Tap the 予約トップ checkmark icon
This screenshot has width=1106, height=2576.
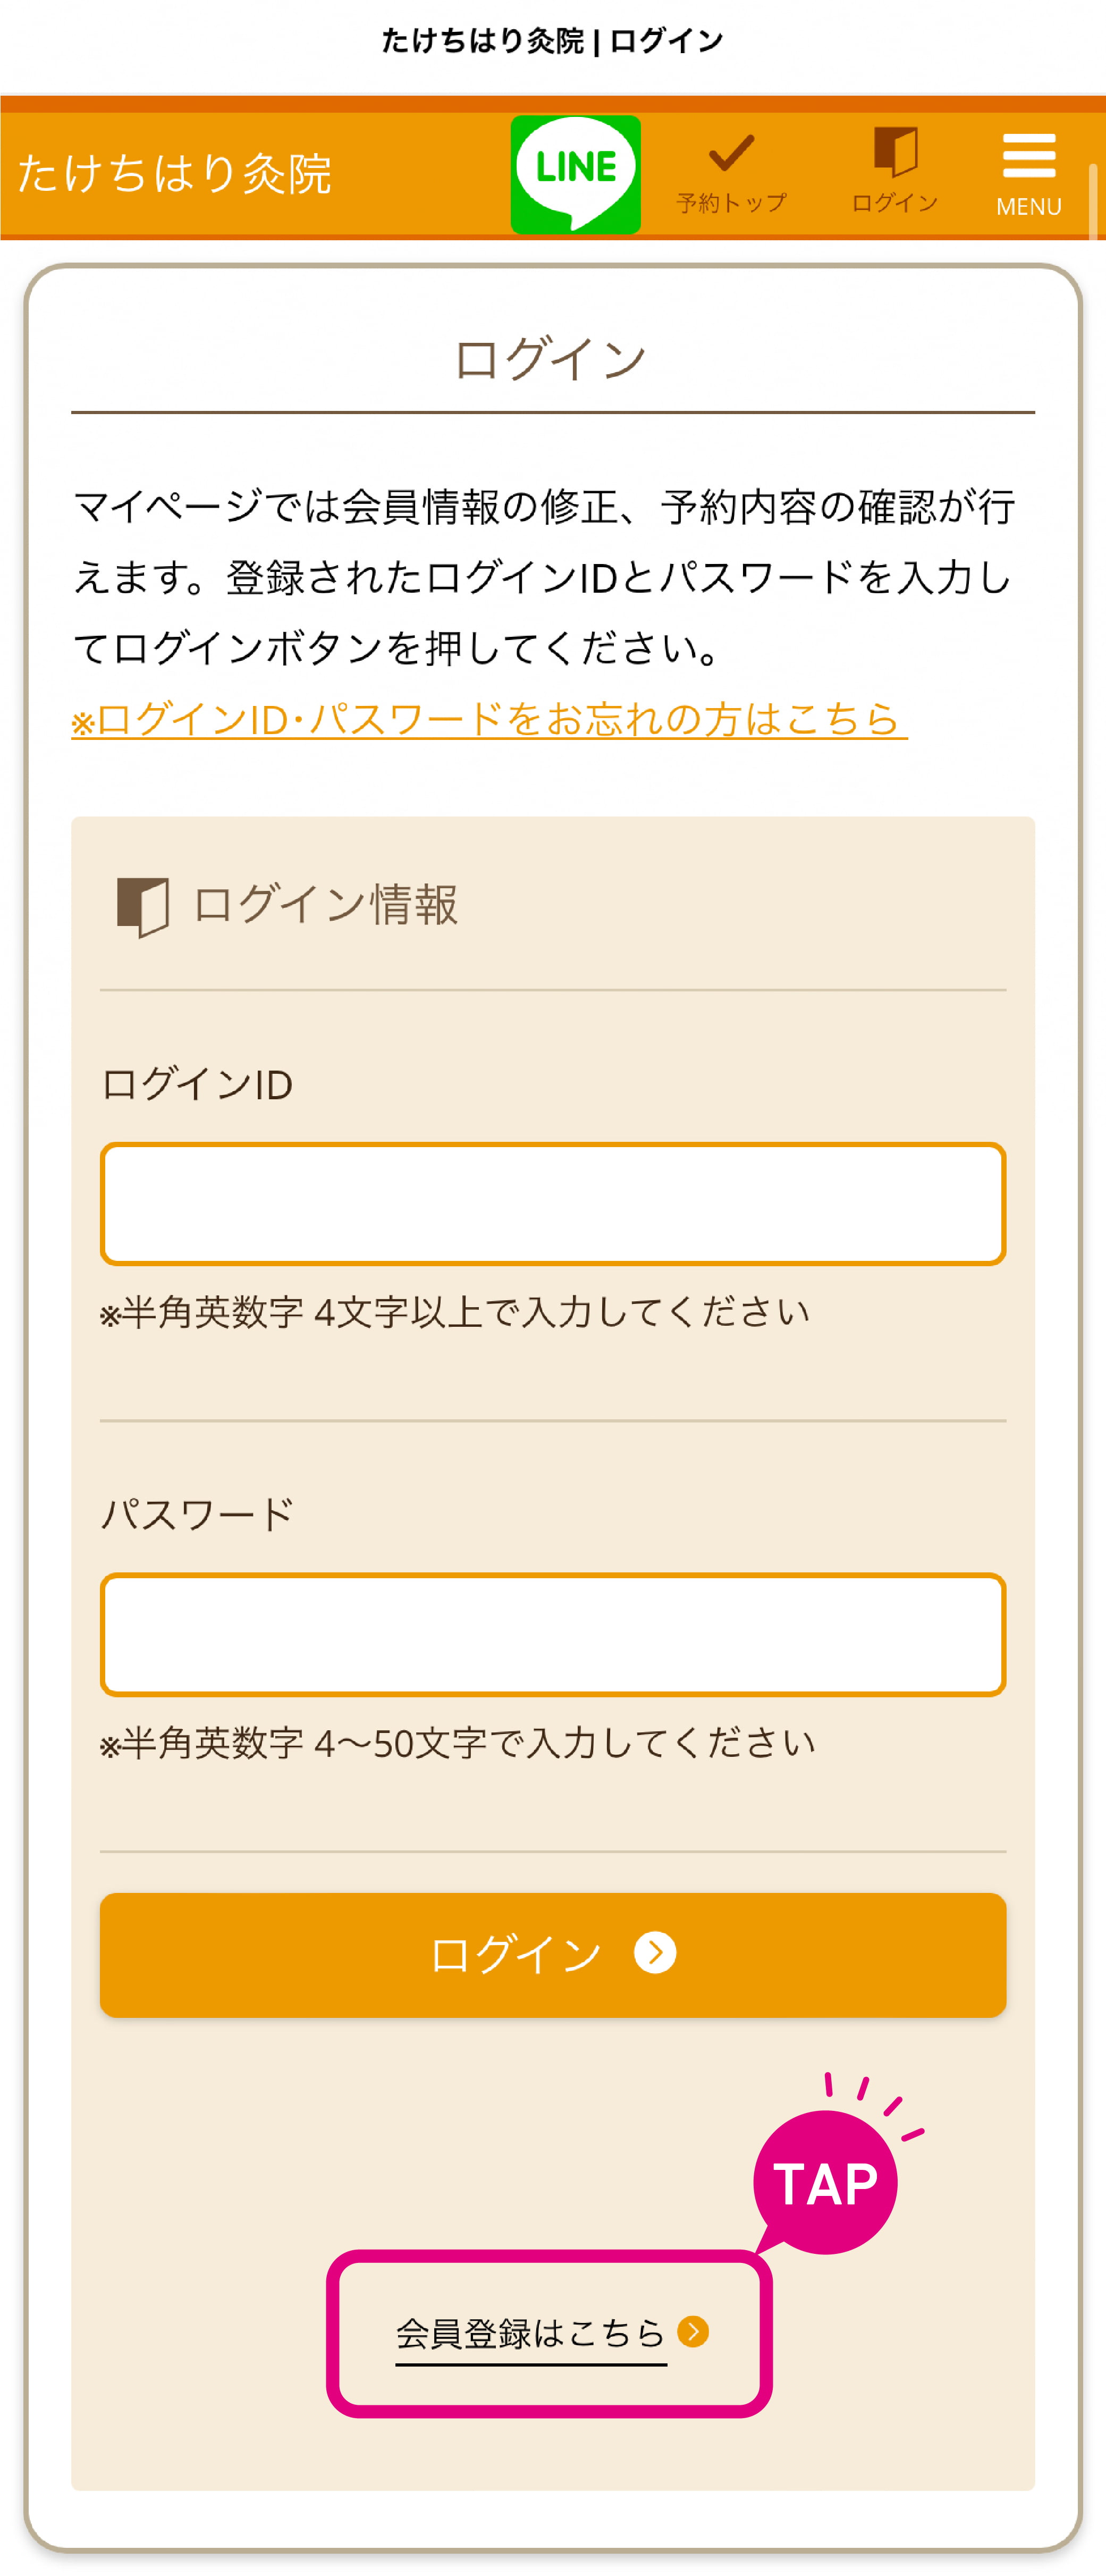tap(731, 153)
